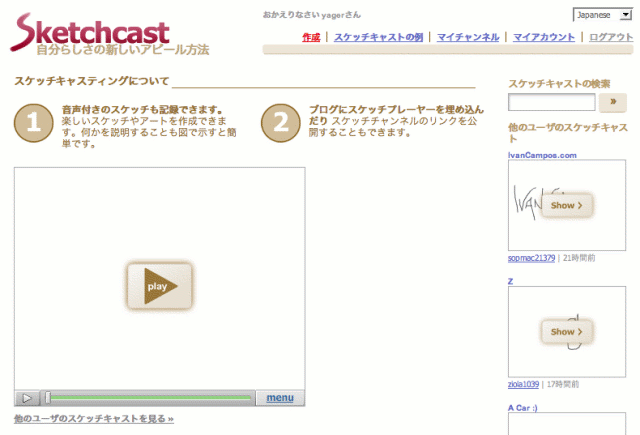640x435 pixels.
Task: Click ログアウト to log out
Action: coord(611,37)
